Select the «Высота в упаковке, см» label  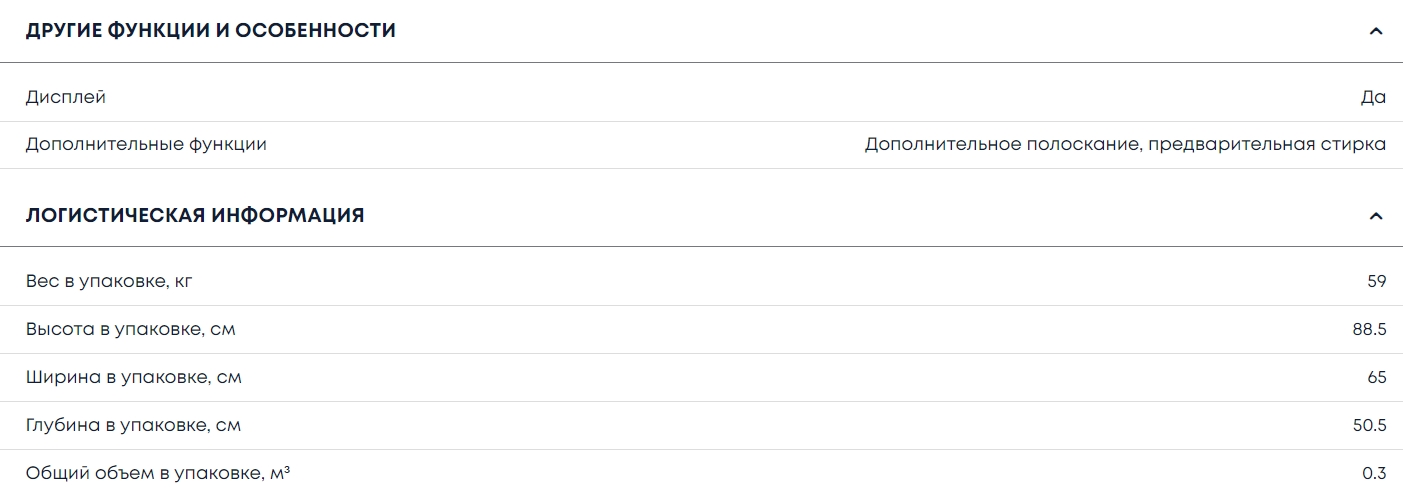click(x=131, y=329)
